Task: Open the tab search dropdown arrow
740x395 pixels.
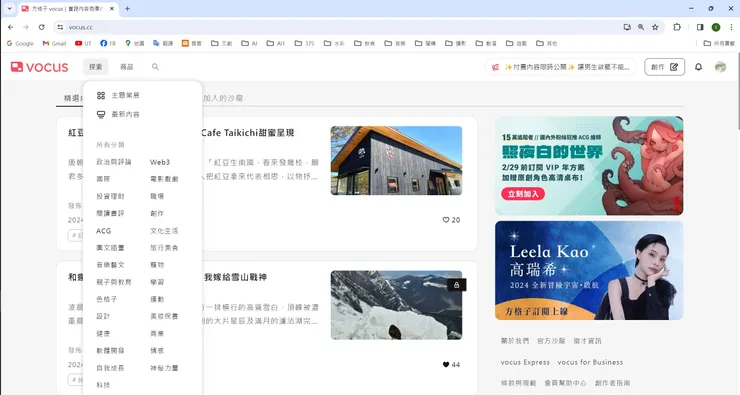Action: pyautogui.click(x=9, y=8)
